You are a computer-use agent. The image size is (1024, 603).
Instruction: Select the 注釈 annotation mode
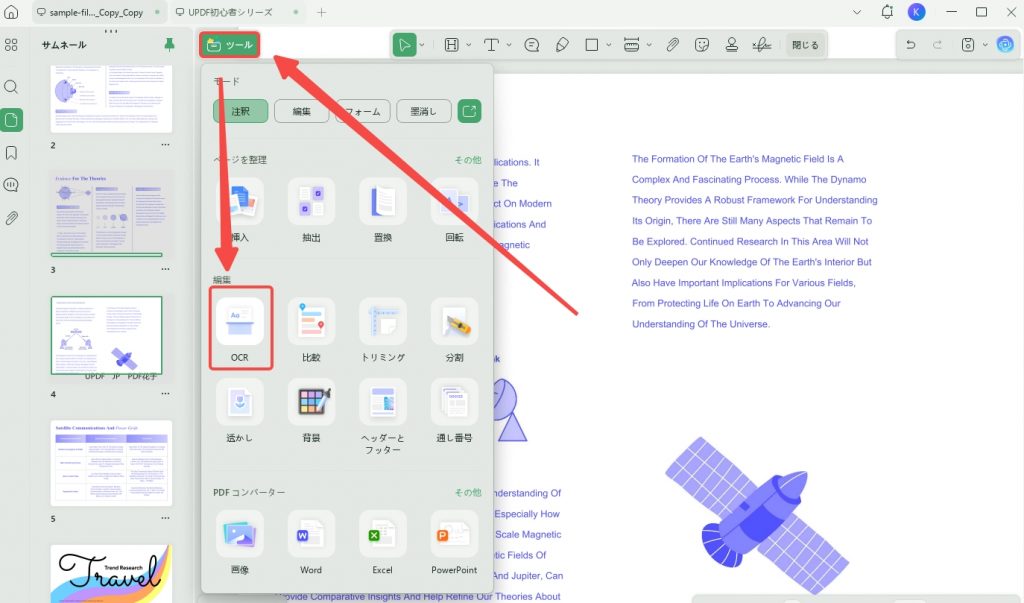click(240, 111)
